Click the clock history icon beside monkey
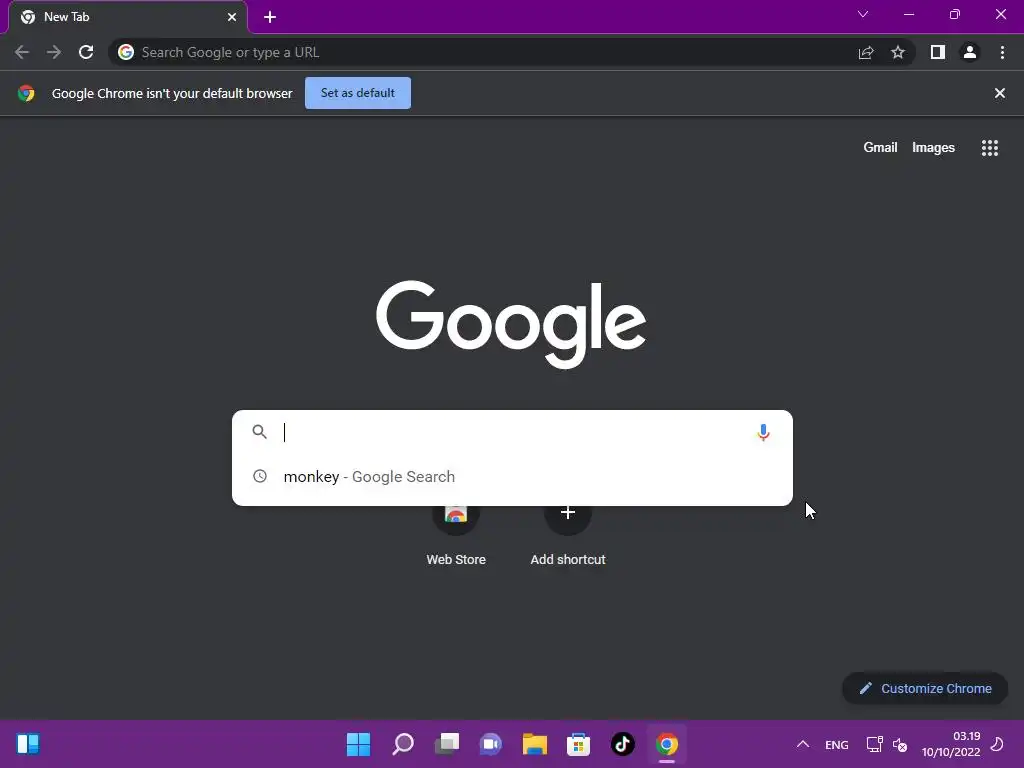The height and width of the screenshot is (768, 1024). tap(260, 476)
